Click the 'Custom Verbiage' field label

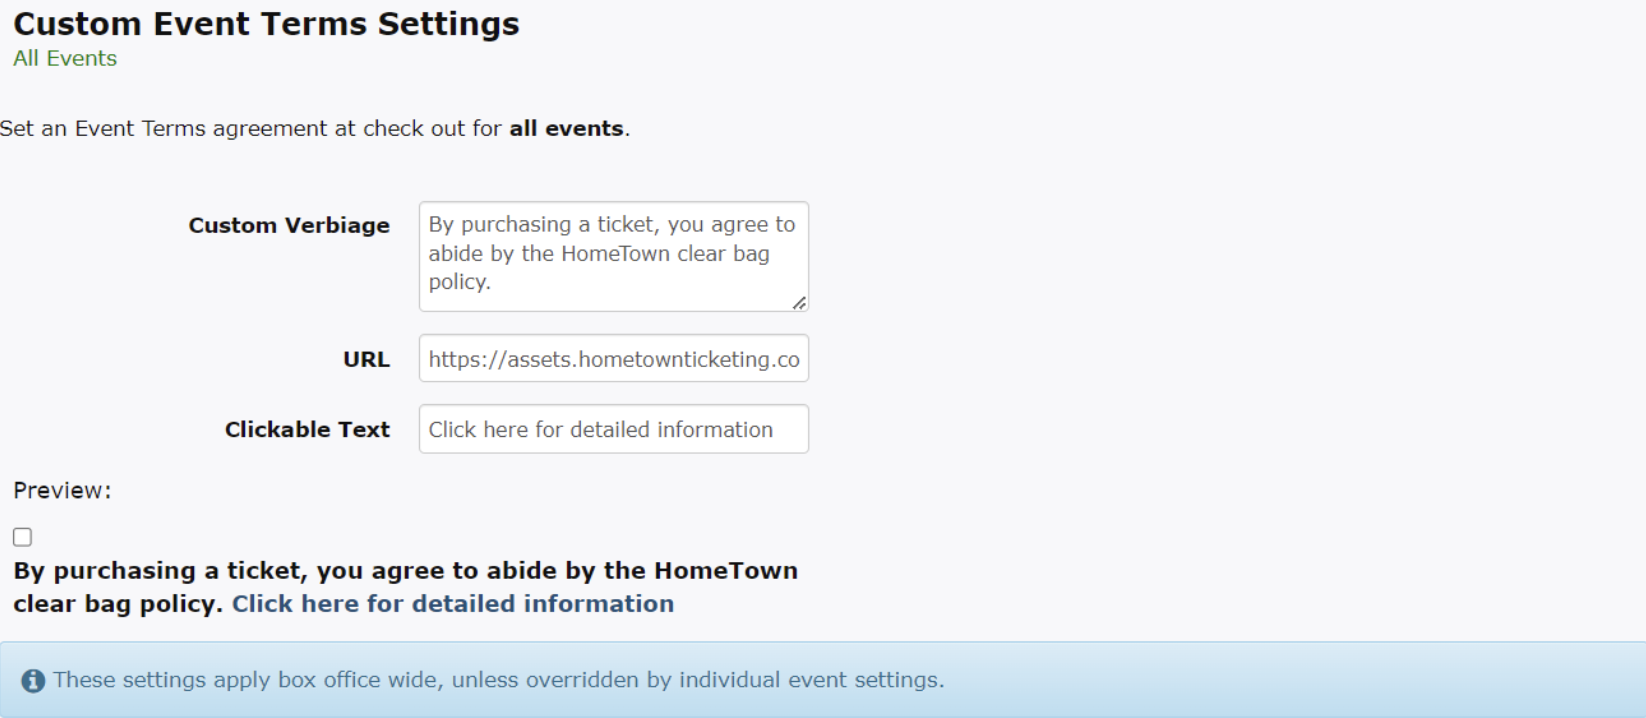(289, 226)
